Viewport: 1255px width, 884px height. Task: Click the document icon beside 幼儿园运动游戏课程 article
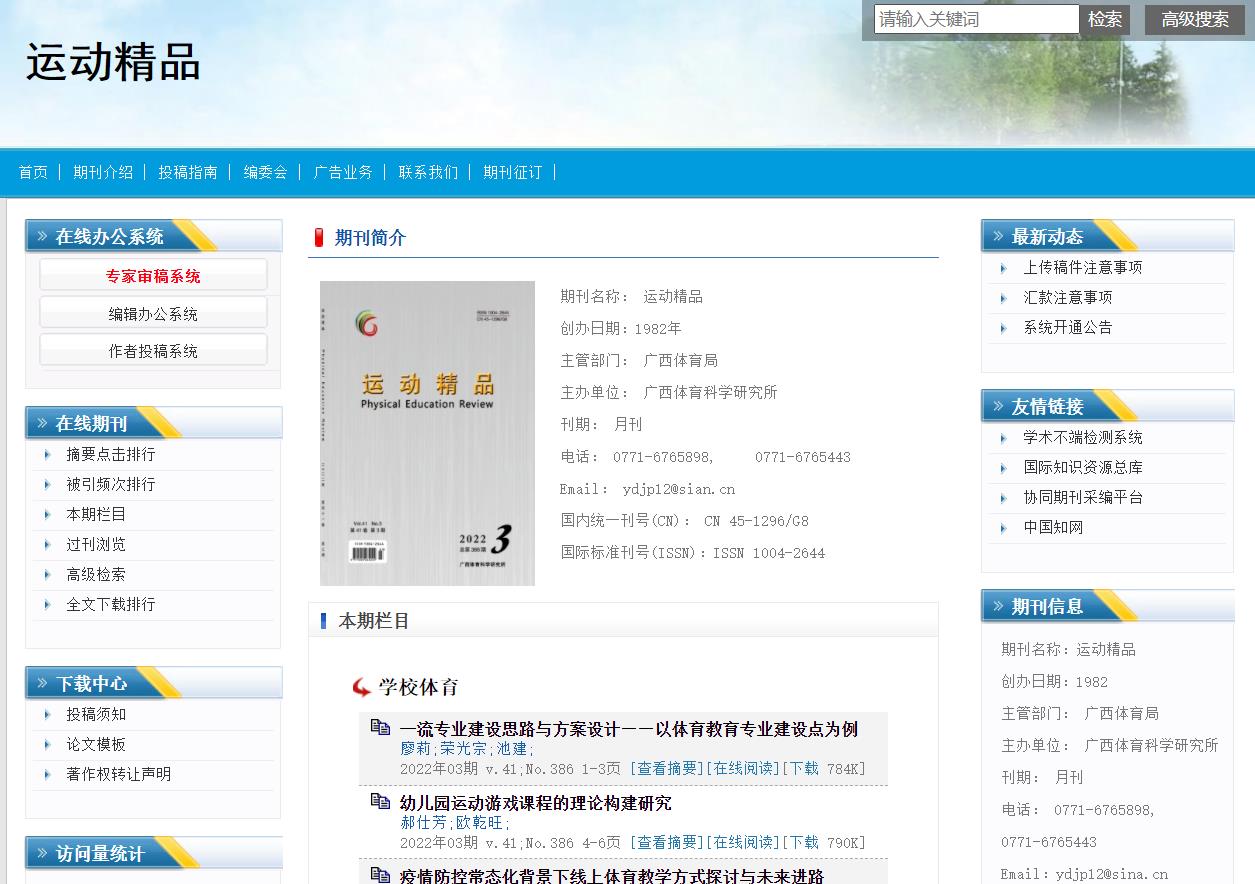[380, 802]
